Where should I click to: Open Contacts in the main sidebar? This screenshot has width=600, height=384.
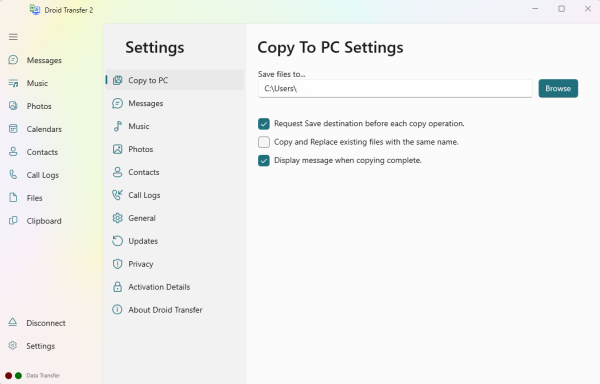pyautogui.click(x=42, y=152)
